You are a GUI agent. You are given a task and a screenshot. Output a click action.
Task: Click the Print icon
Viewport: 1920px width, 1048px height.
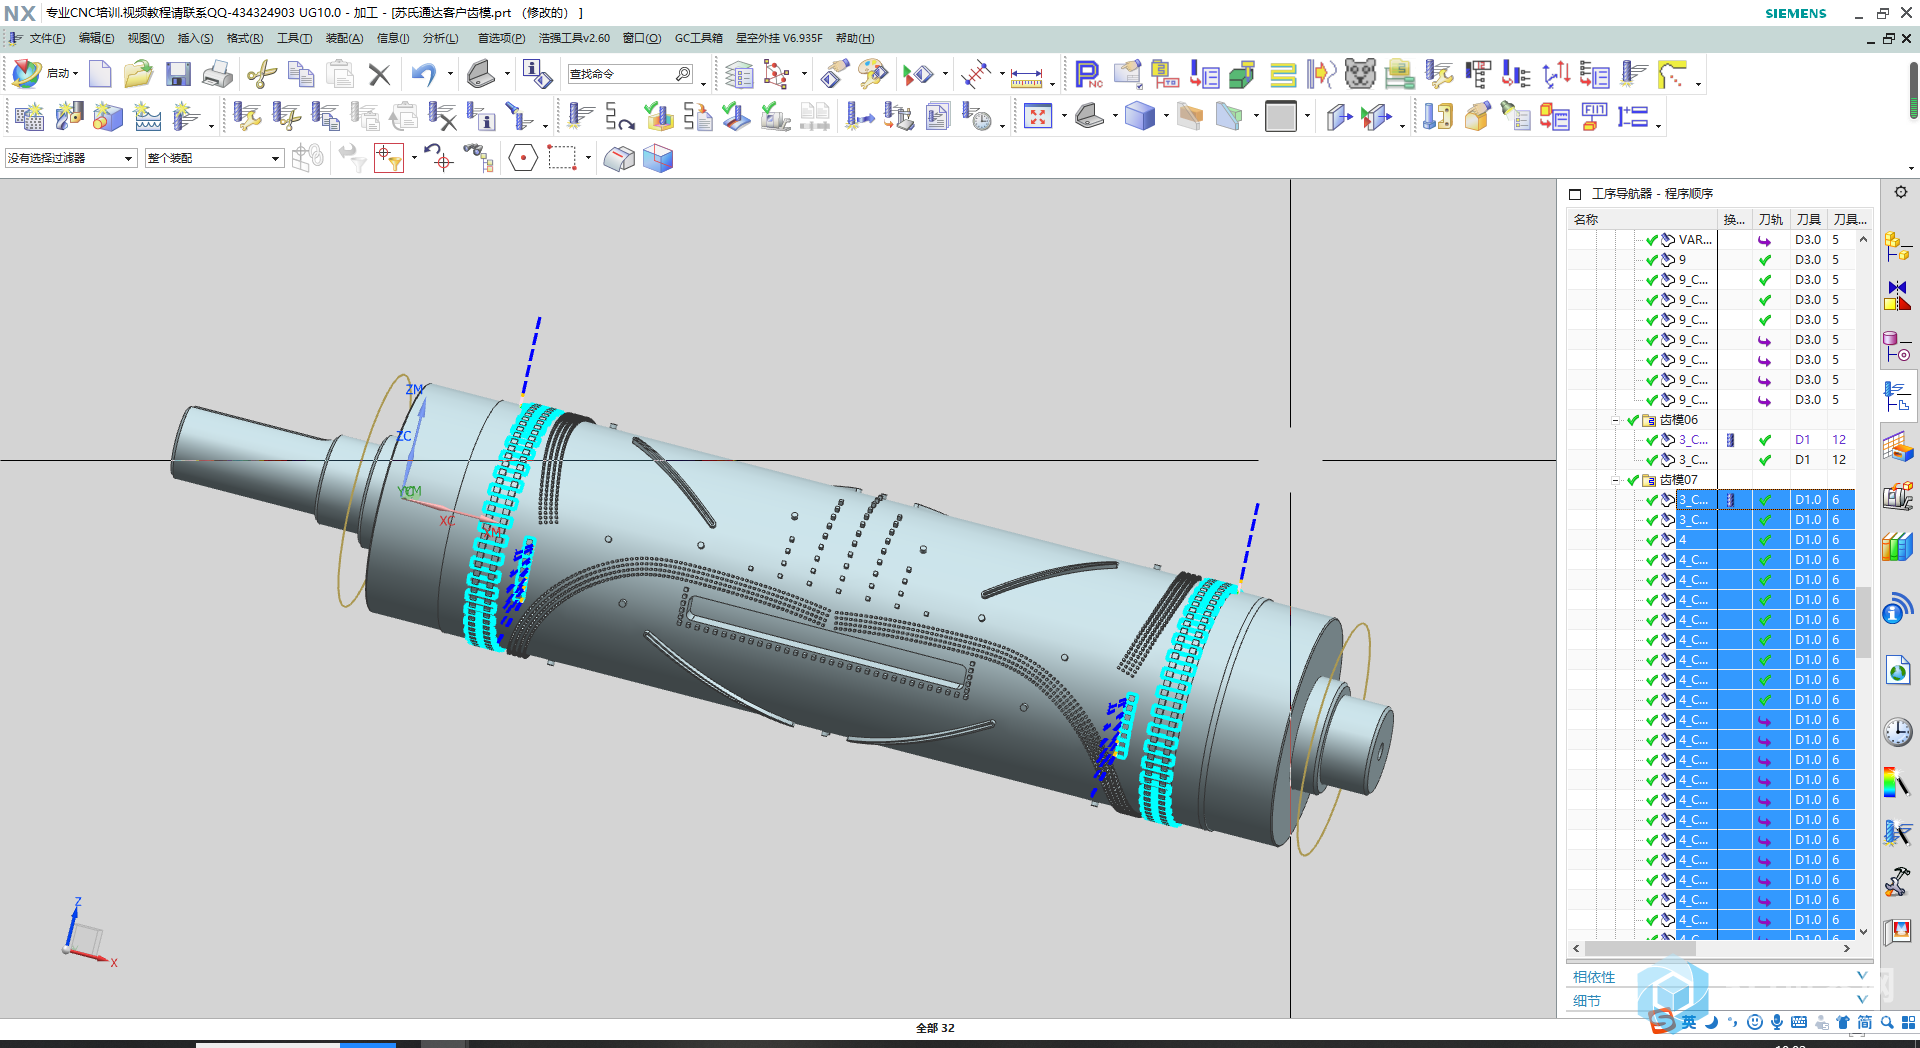(x=217, y=74)
